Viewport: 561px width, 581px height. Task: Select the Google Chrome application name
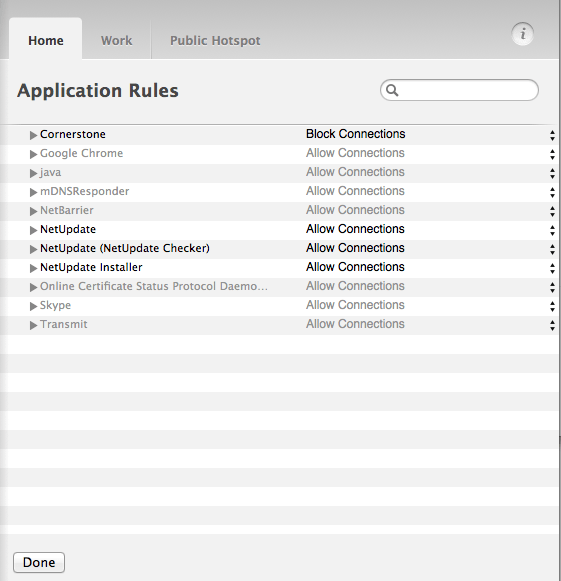point(82,153)
